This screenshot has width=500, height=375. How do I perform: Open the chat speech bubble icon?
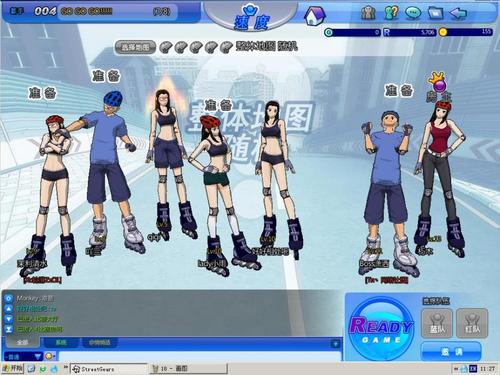pyautogui.click(x=413, y=13)
